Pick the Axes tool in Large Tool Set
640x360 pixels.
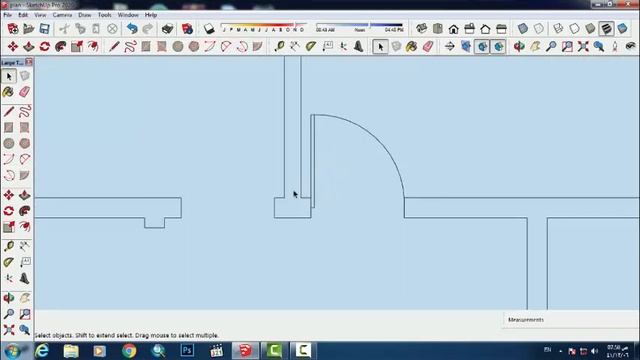tap(9, 278)
